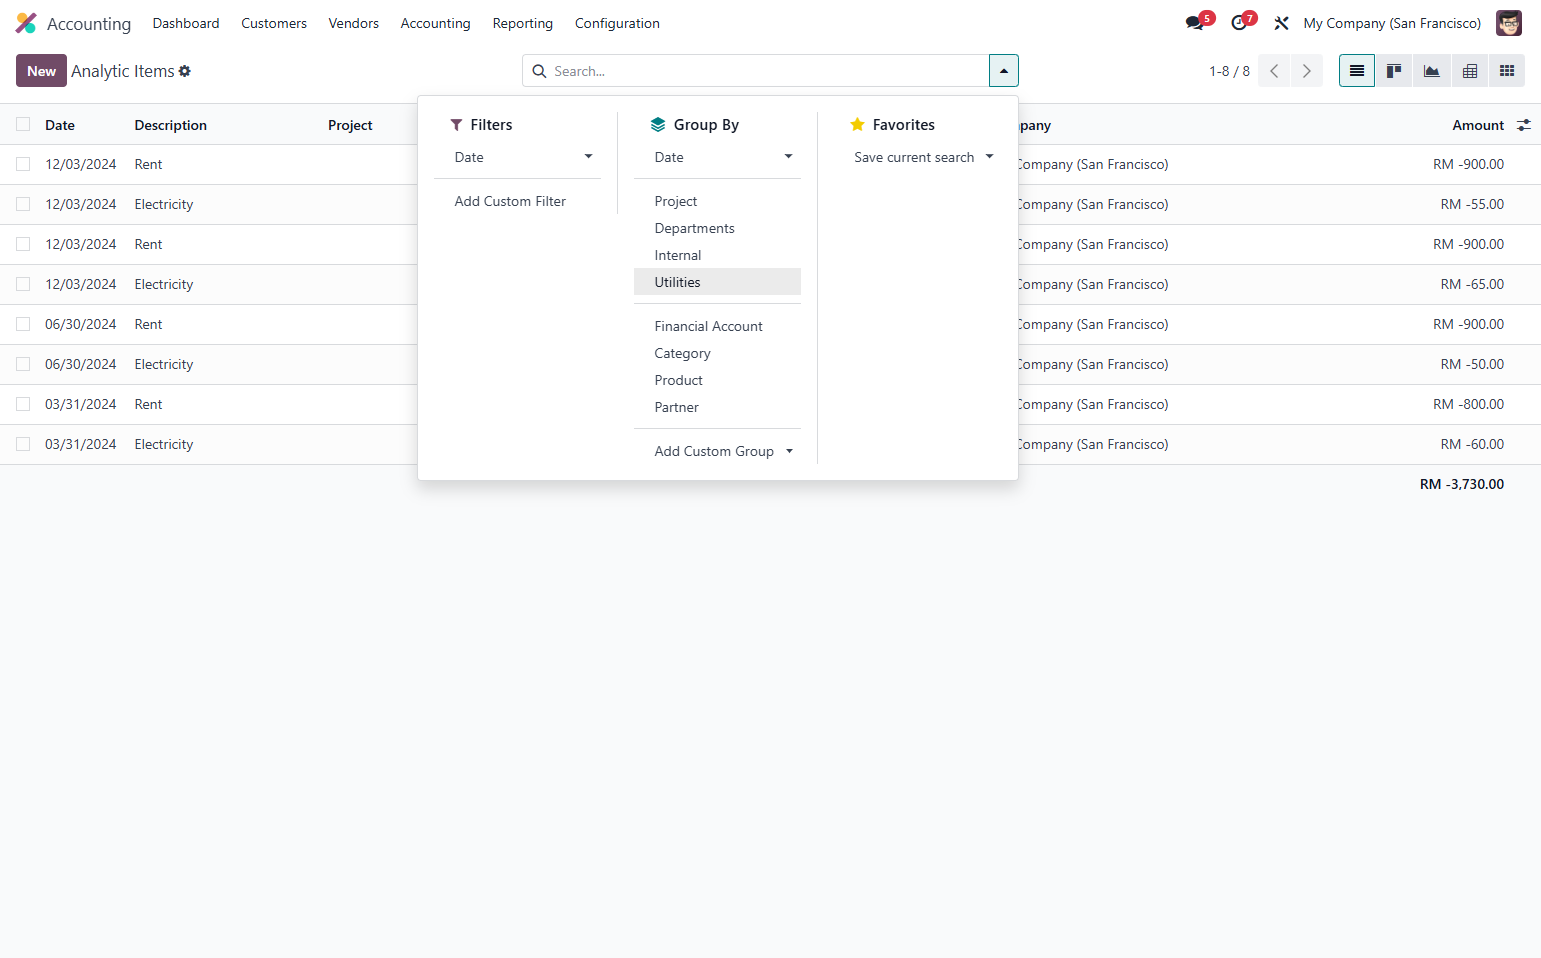Switch to kanban view
Viewport: 1541px width, 958px height.
[x=1394, y=71]
